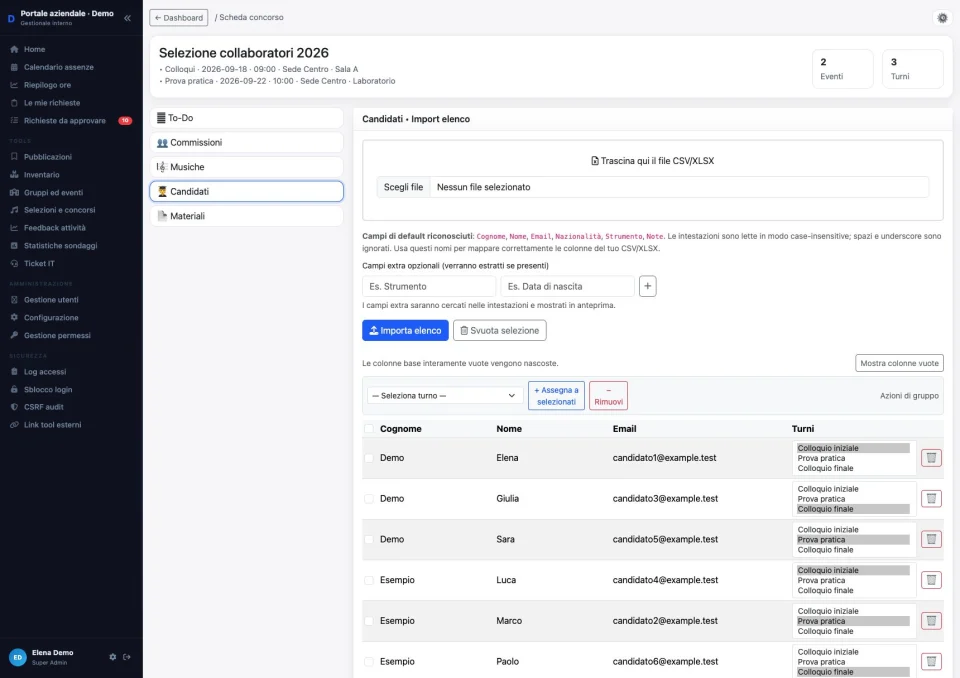Viewport: 960px width, 678px height.
Task: Open the Seleziona turno dropdown
Action: 444,396
